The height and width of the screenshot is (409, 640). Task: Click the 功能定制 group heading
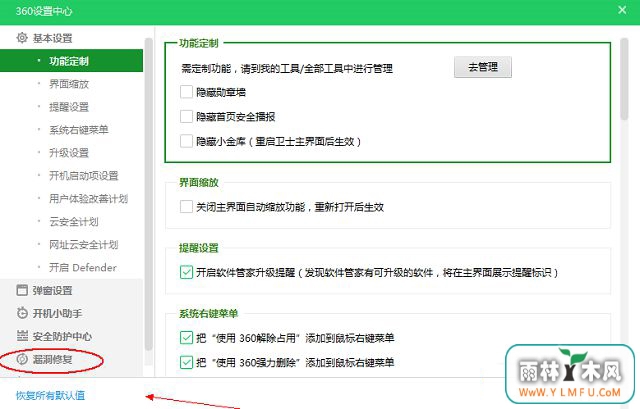coord(199,43)
